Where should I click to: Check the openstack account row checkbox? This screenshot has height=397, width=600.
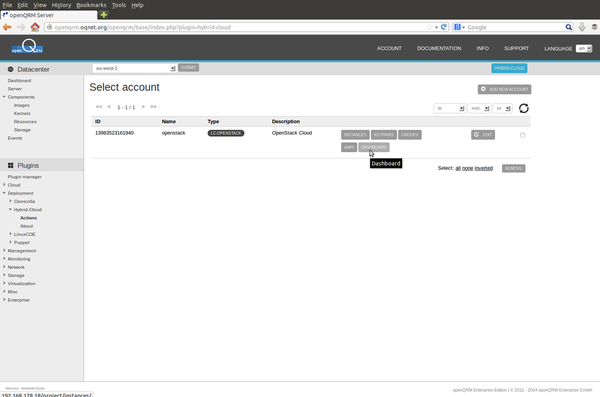pyautogui.click(x=522, y=135)
